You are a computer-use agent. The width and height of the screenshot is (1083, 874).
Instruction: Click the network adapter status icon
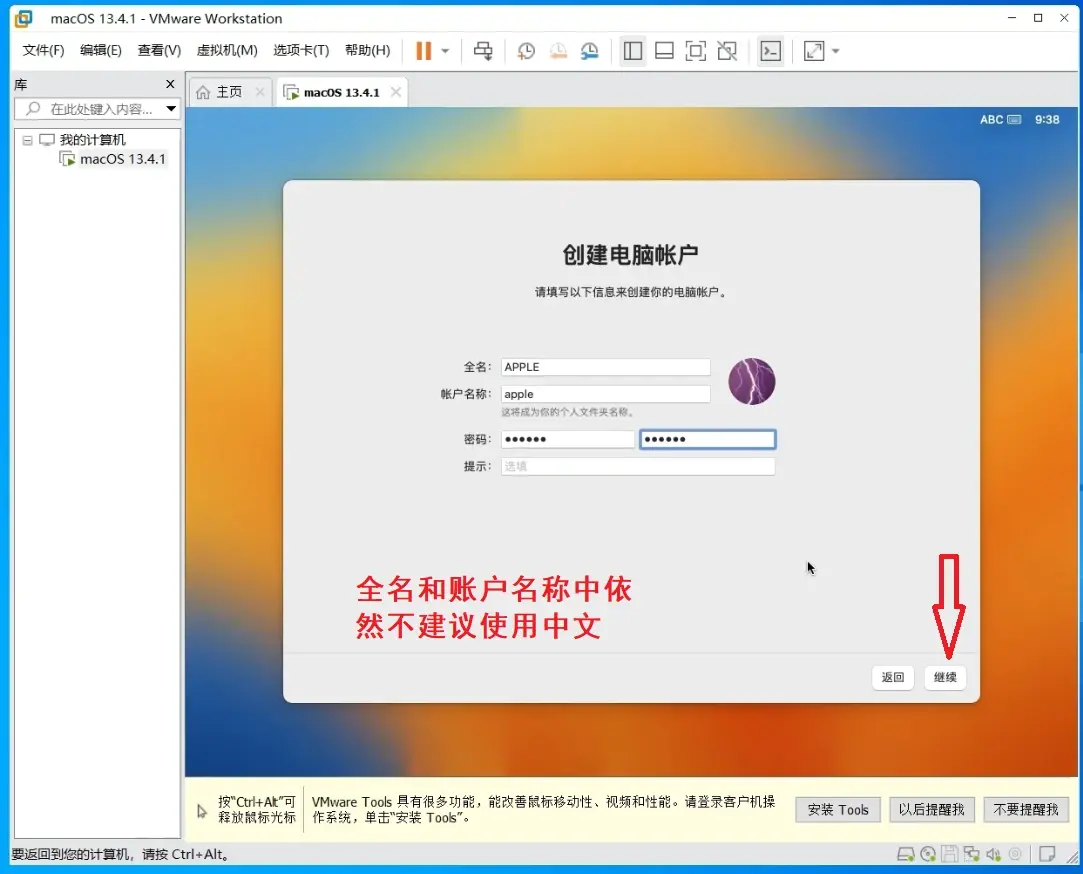click(972, 855)
